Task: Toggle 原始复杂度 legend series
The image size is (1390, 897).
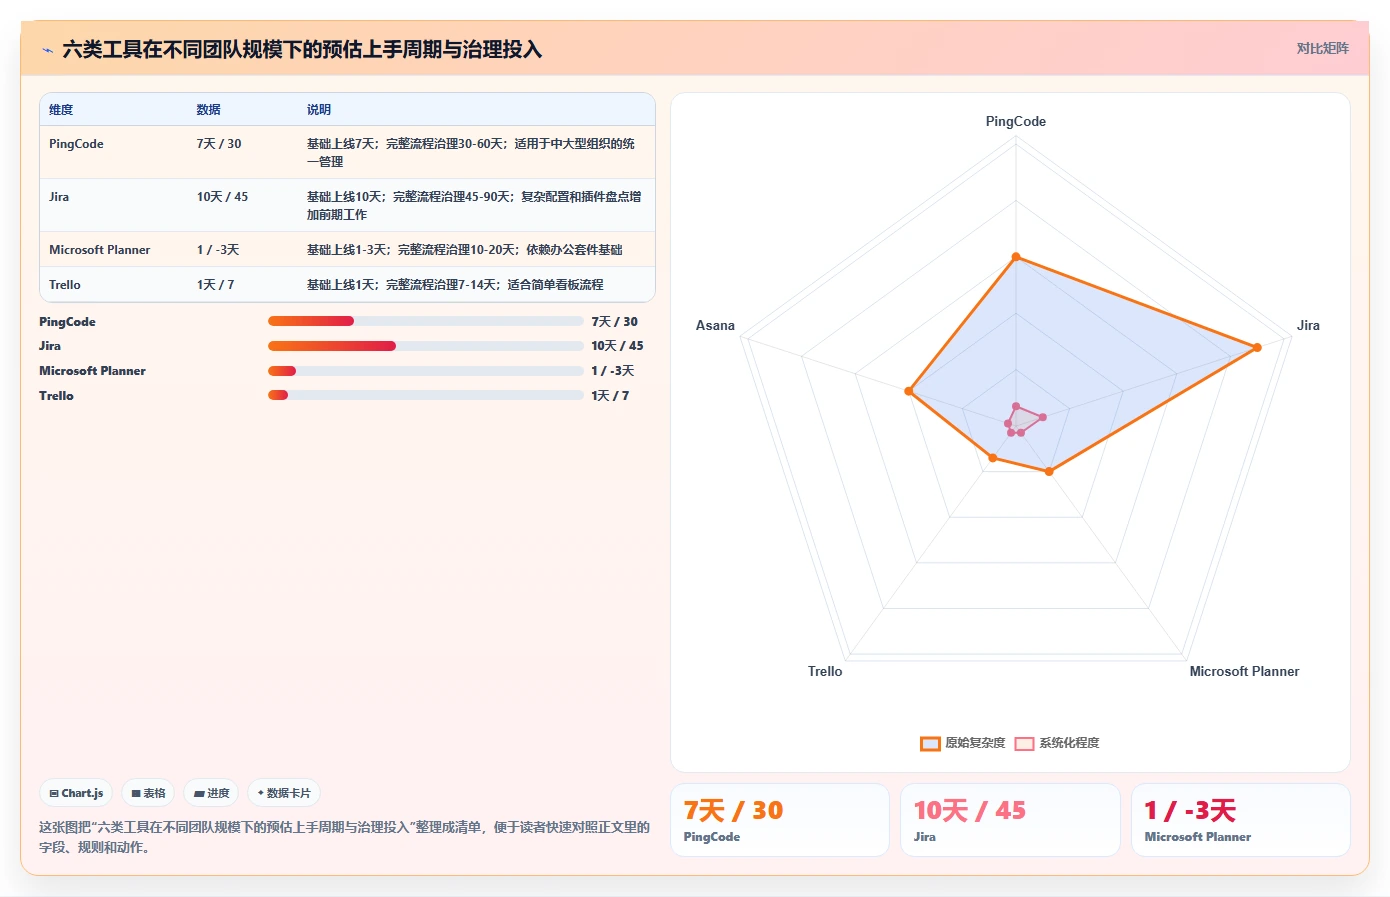Action: 962,743
